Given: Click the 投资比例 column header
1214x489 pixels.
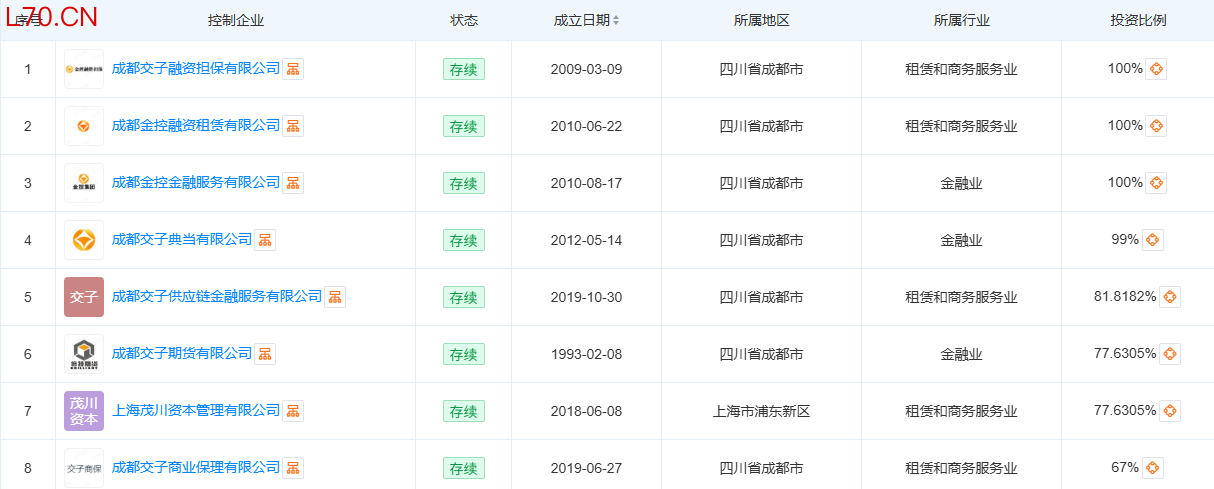Looking at the screenshot, I should (1138, 20).
